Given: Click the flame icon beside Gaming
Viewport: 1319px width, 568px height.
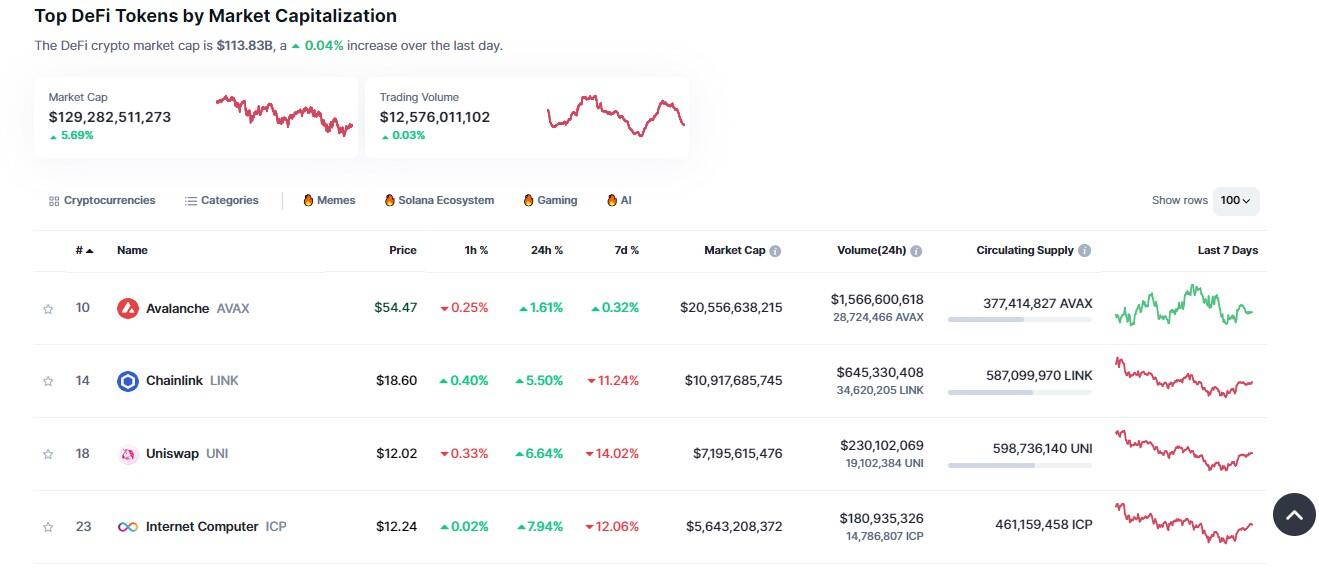Looking at the screenshot, I should (528, 200).
